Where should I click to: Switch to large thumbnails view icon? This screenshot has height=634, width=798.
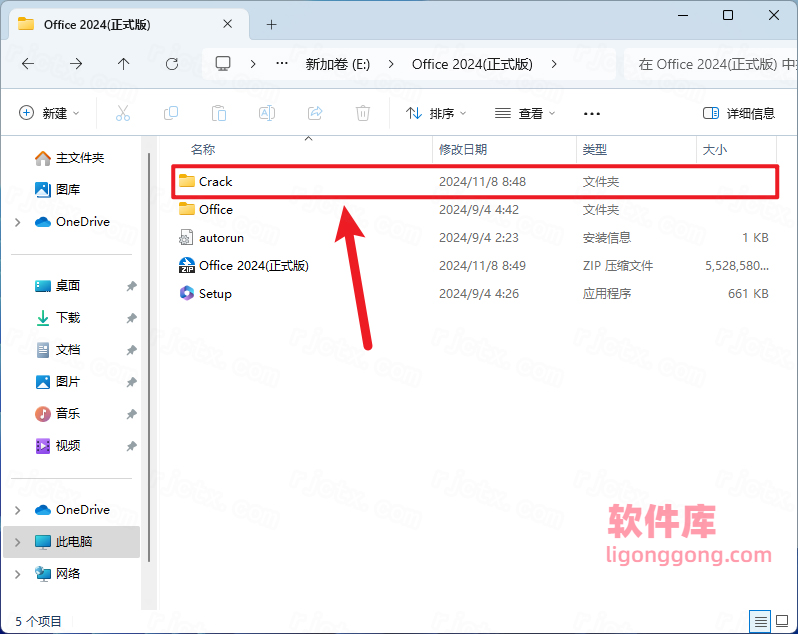click(782, 621)
